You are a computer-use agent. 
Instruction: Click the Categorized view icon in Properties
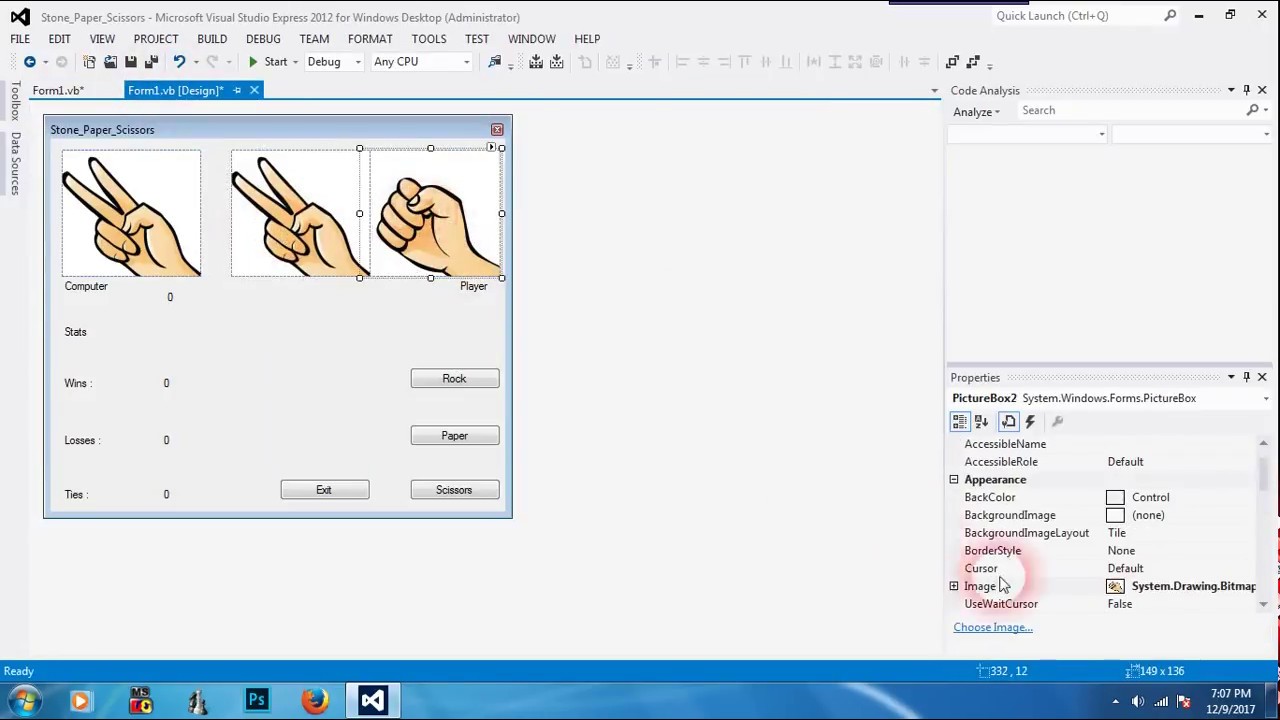coord(960,422)
